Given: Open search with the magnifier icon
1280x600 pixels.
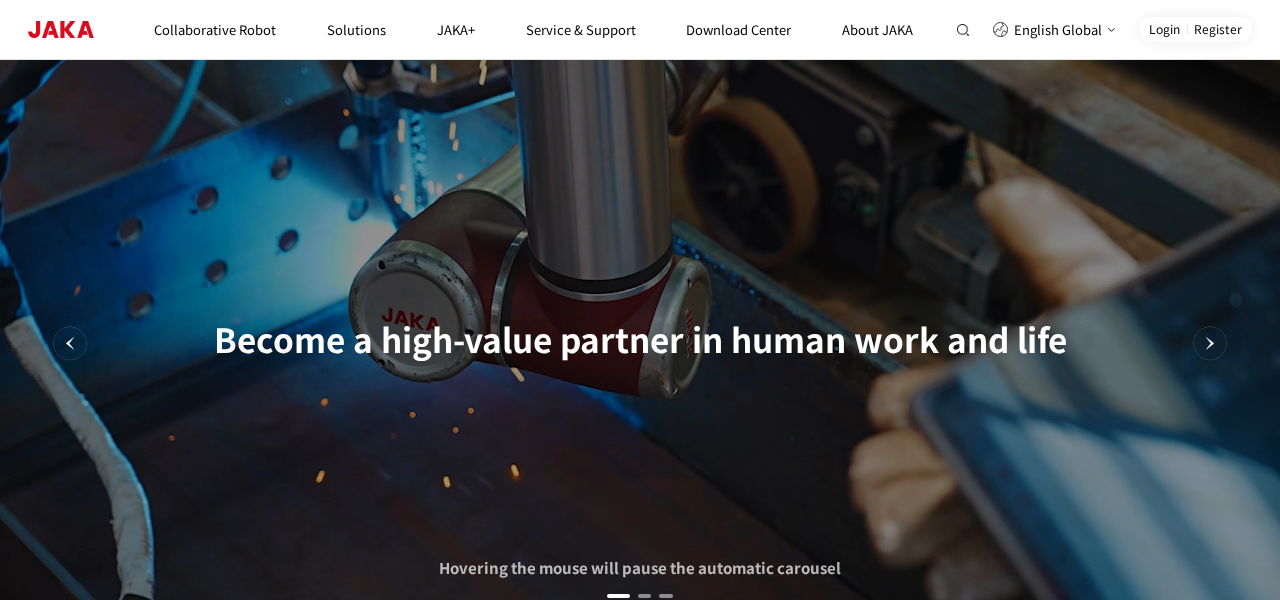Looking at the screenshot, I should pyautogui.click(x=963, y=30).
